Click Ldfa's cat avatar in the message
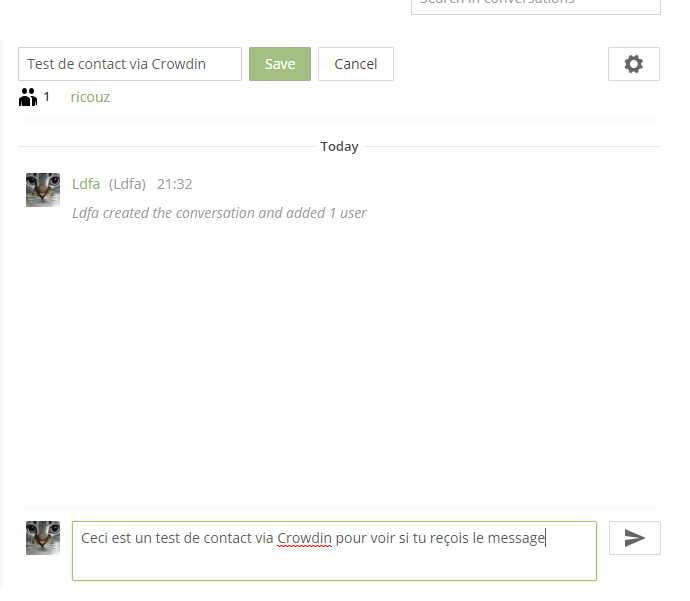 tap(43, 190)
